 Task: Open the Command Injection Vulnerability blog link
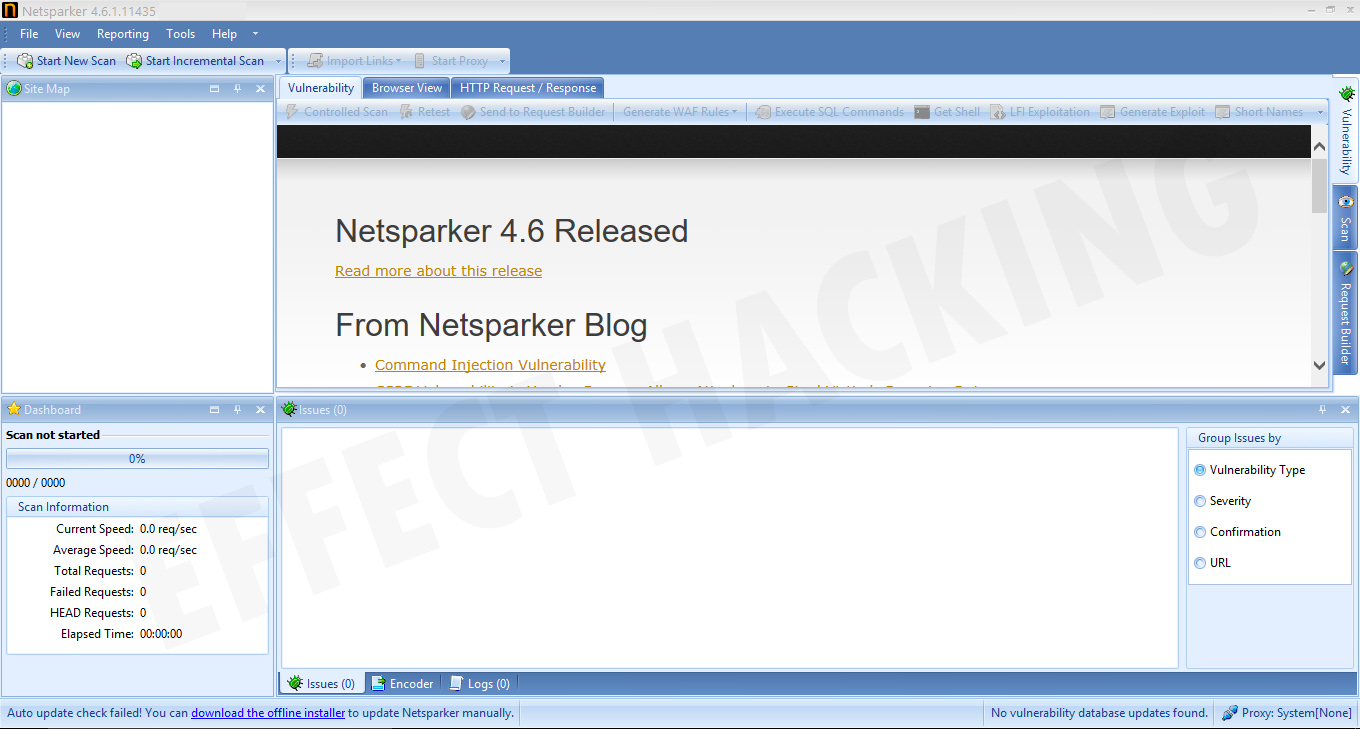(490, 365)
